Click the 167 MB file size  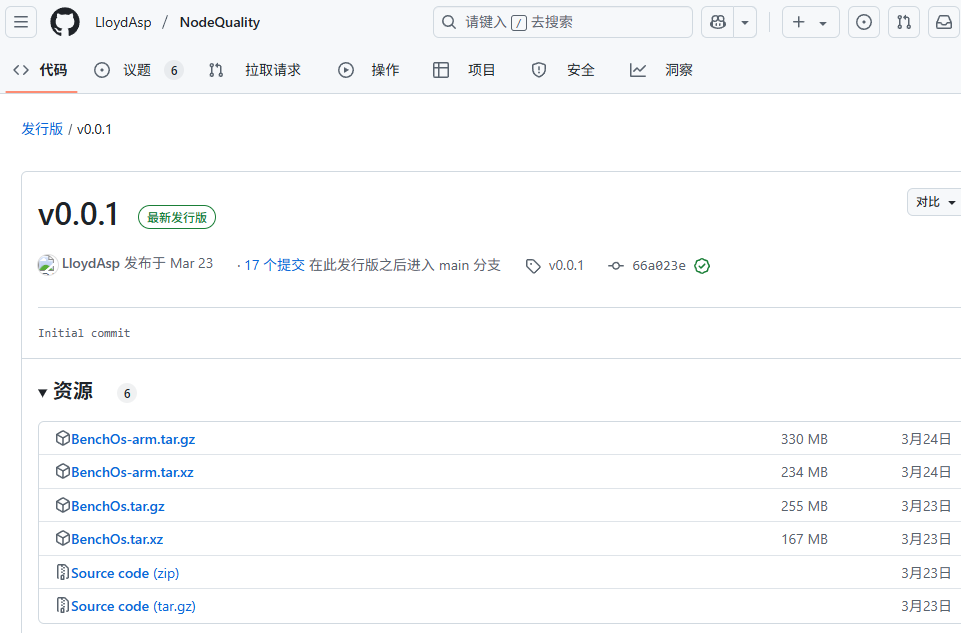(804, 539)
